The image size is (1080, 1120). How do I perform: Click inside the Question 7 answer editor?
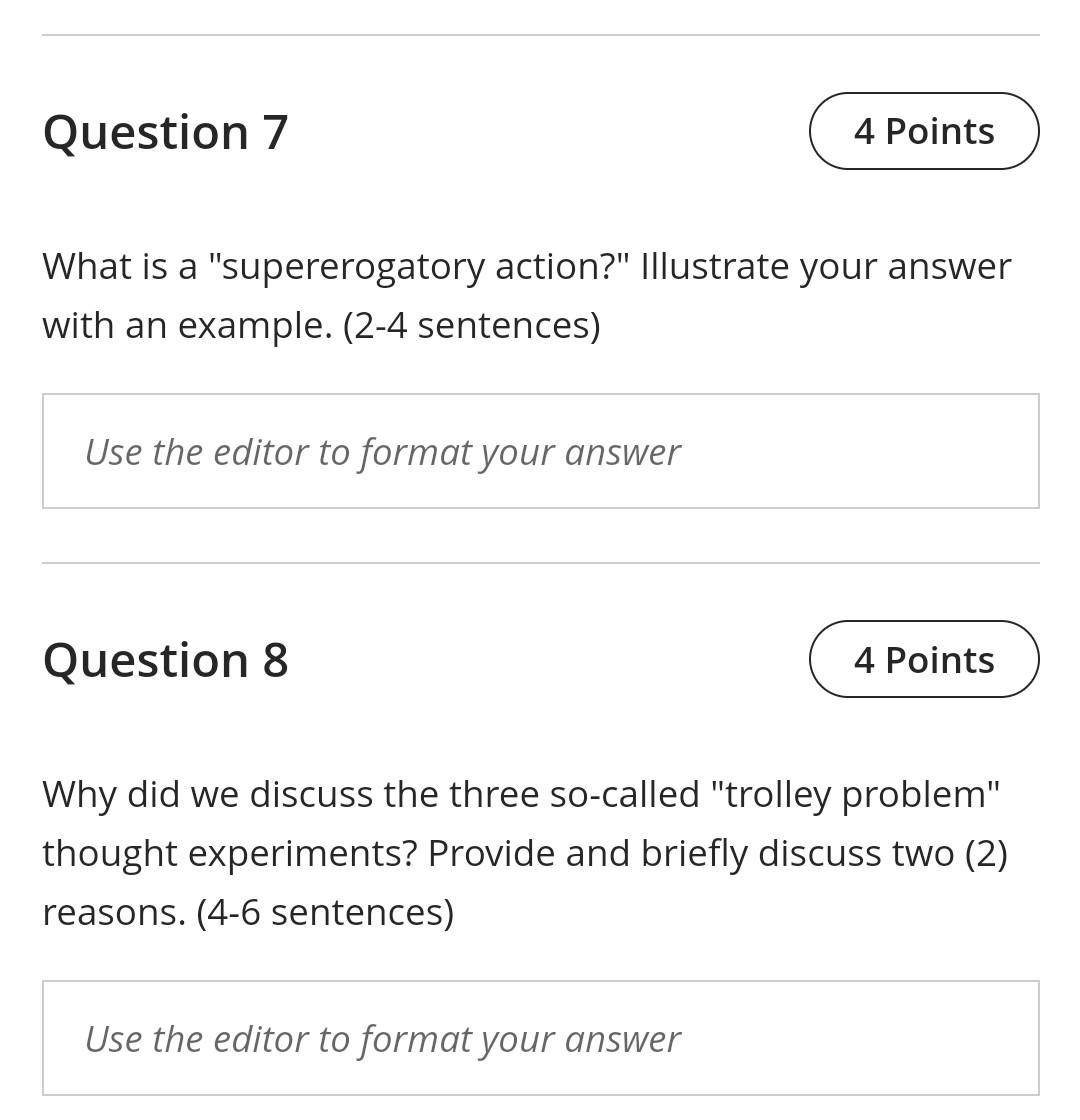tap(540, 450)
